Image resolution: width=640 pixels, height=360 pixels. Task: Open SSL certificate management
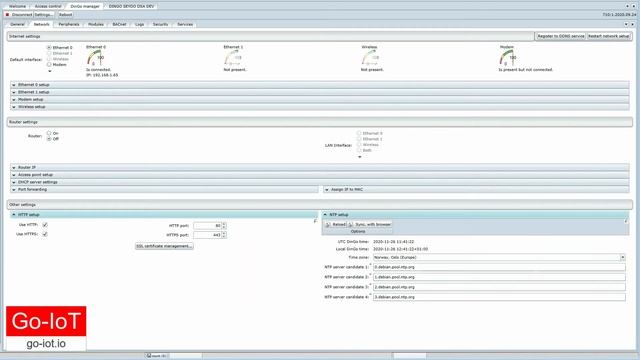tap(164, 246)
